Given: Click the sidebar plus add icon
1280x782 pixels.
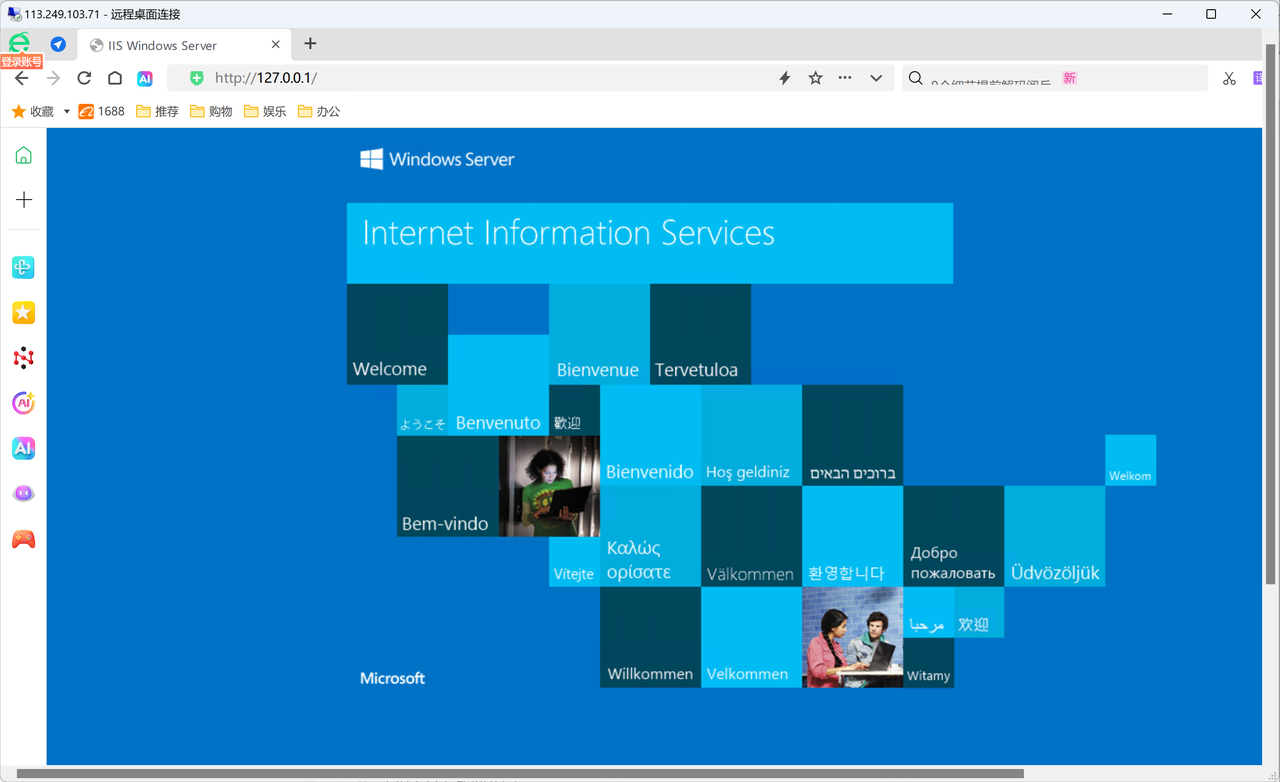Looking at the screenshot, I should click(x=23, y=200).
